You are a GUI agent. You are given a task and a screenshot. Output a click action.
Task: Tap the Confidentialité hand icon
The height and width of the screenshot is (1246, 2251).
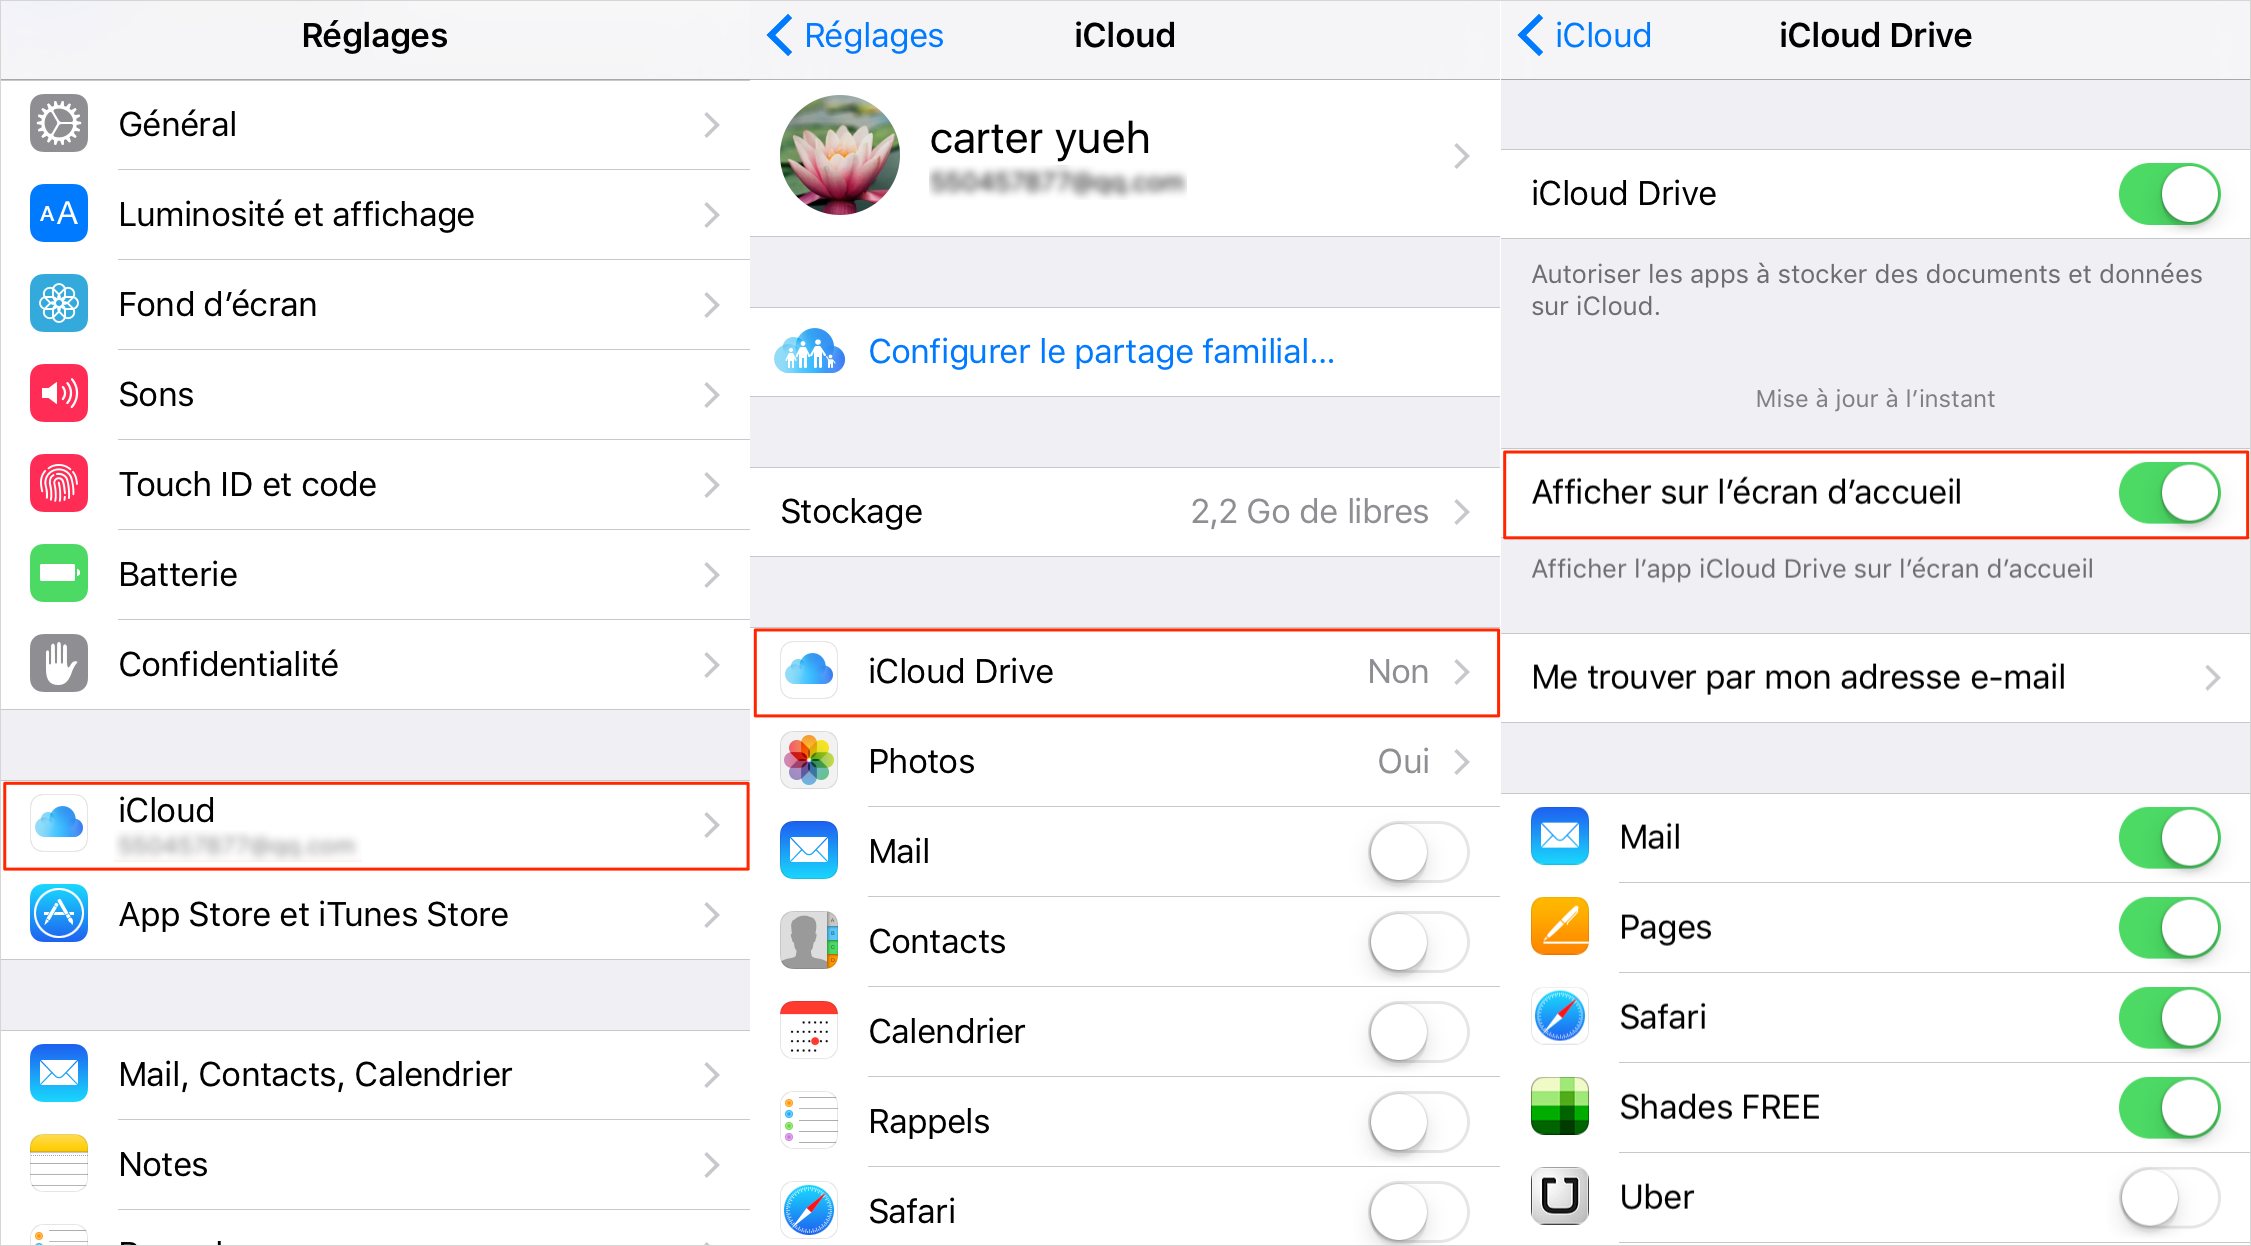[x=59, y=664]
